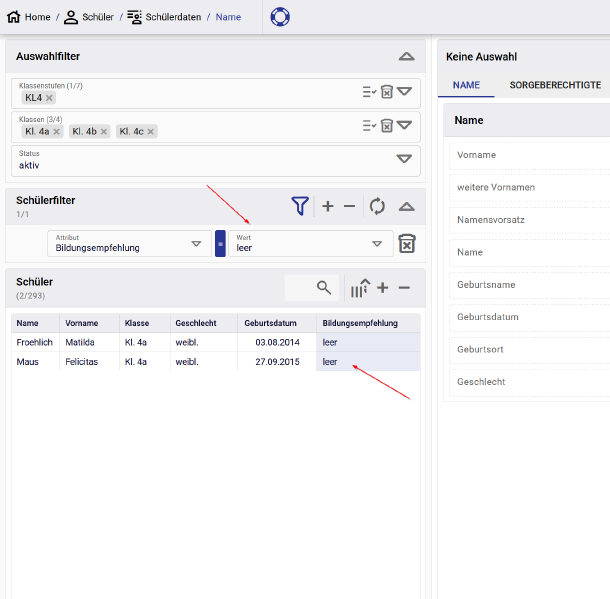
Task: Open the Status dropdown
Action: [404, 158]
